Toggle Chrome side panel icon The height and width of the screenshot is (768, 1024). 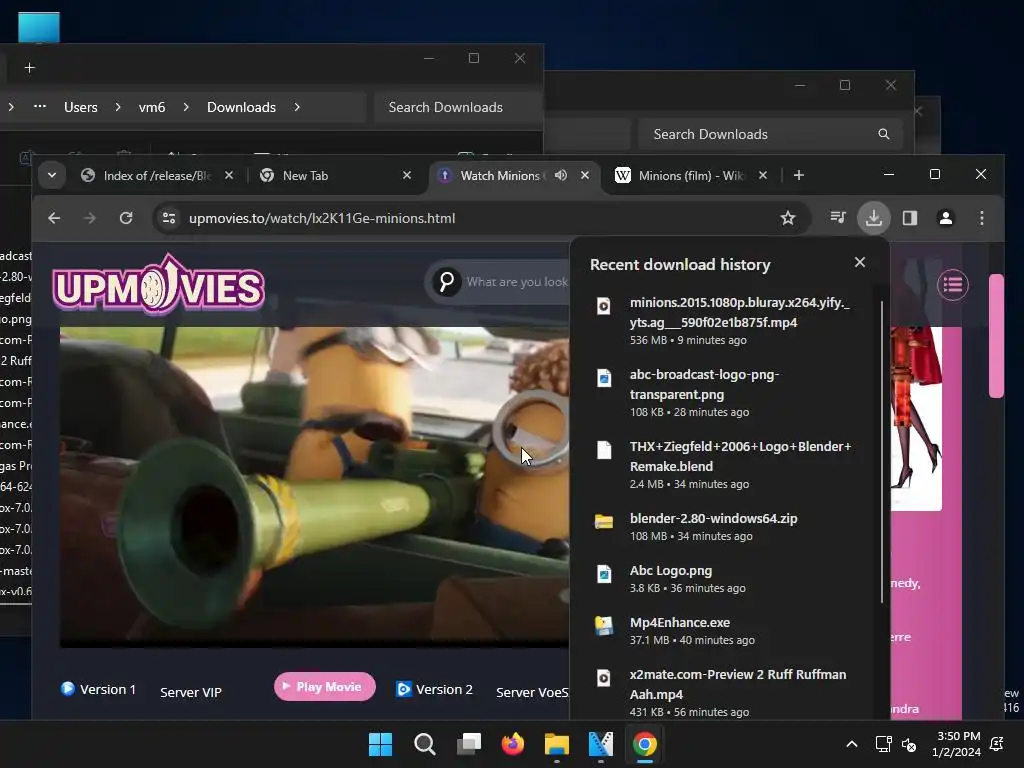click(x=910, y=218)
